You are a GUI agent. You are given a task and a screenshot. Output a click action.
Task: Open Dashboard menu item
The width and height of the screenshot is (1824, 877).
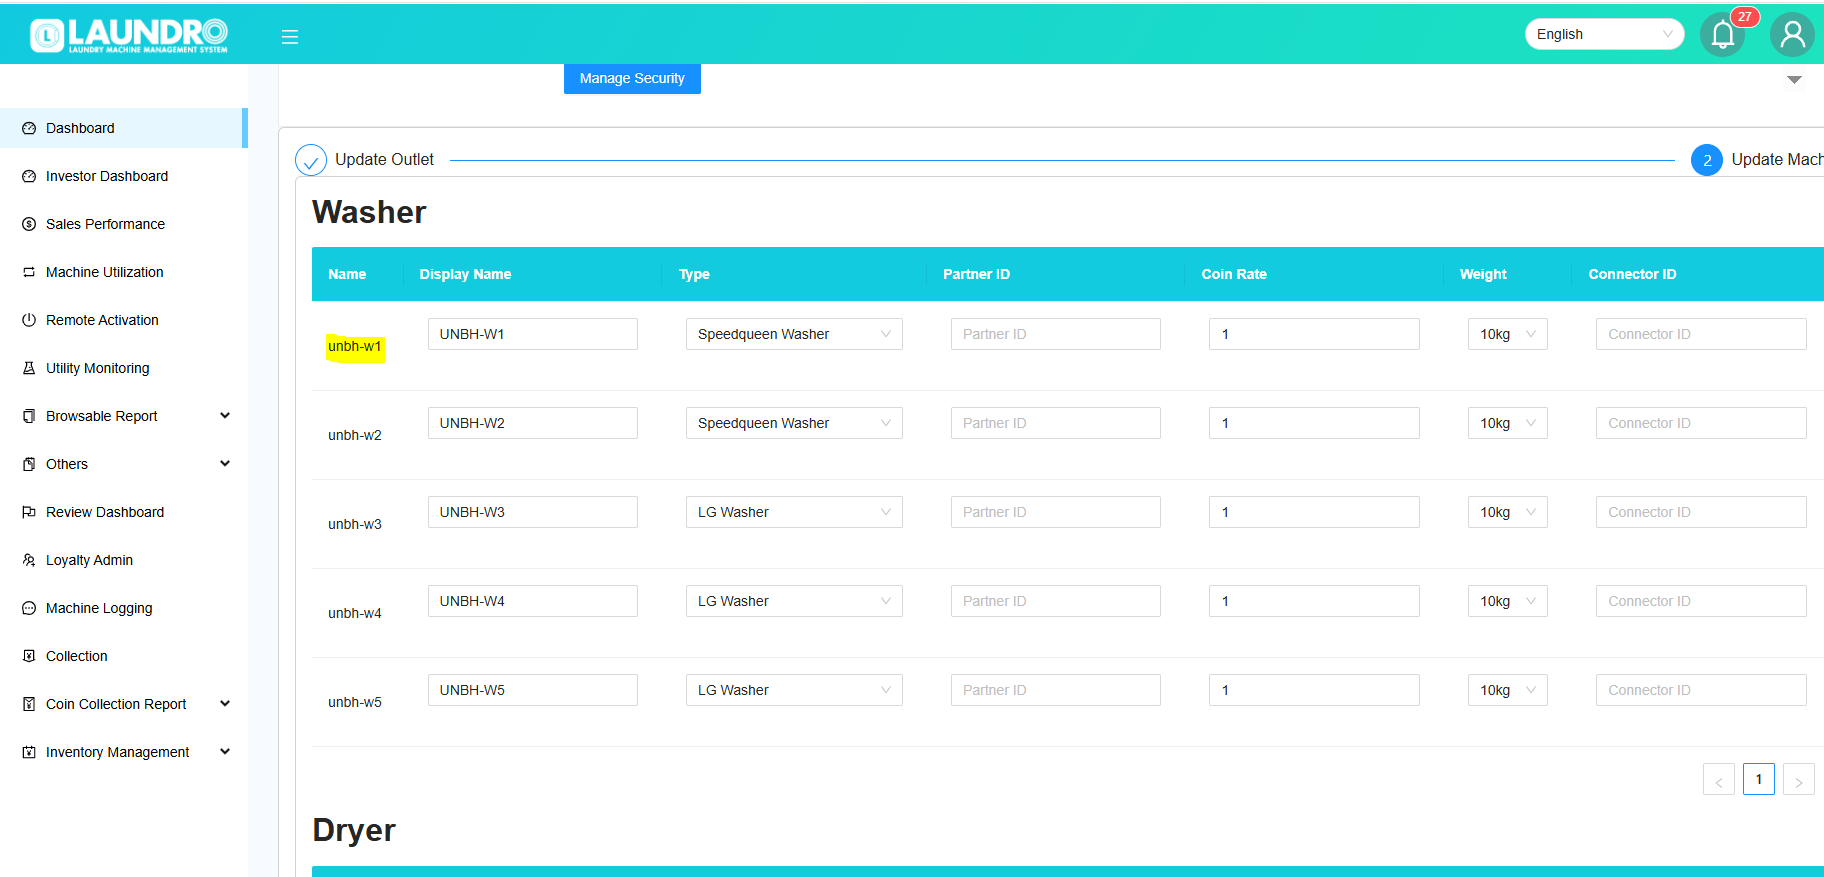pyautogui.click(x=124, y=128)
